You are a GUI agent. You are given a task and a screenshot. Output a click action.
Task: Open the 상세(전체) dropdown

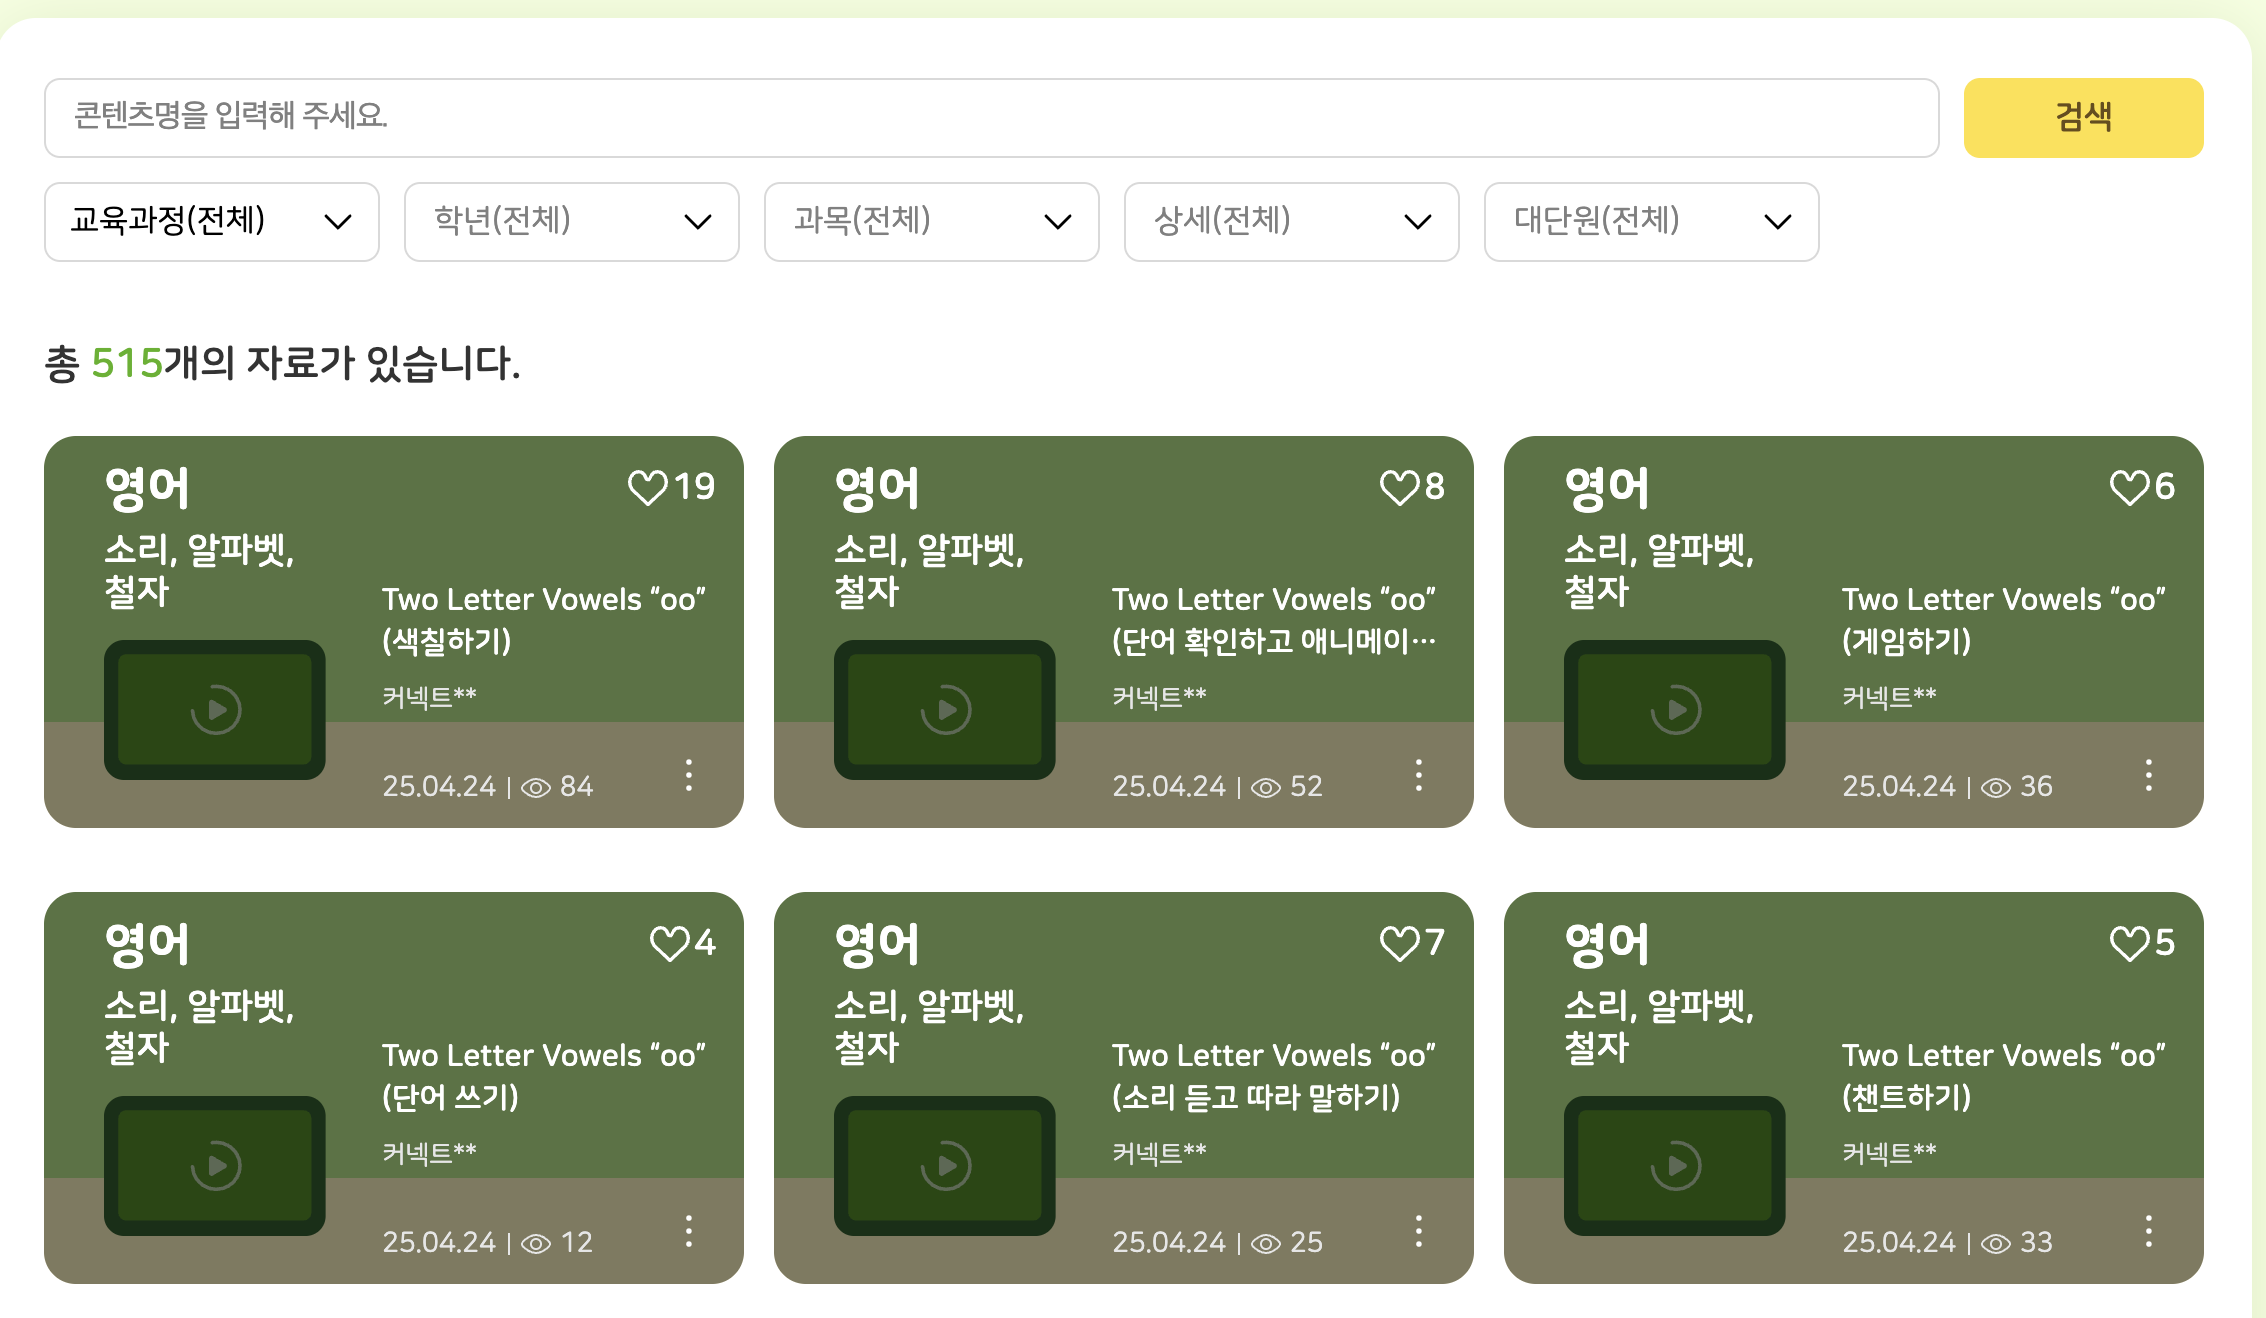[1292, 222]
